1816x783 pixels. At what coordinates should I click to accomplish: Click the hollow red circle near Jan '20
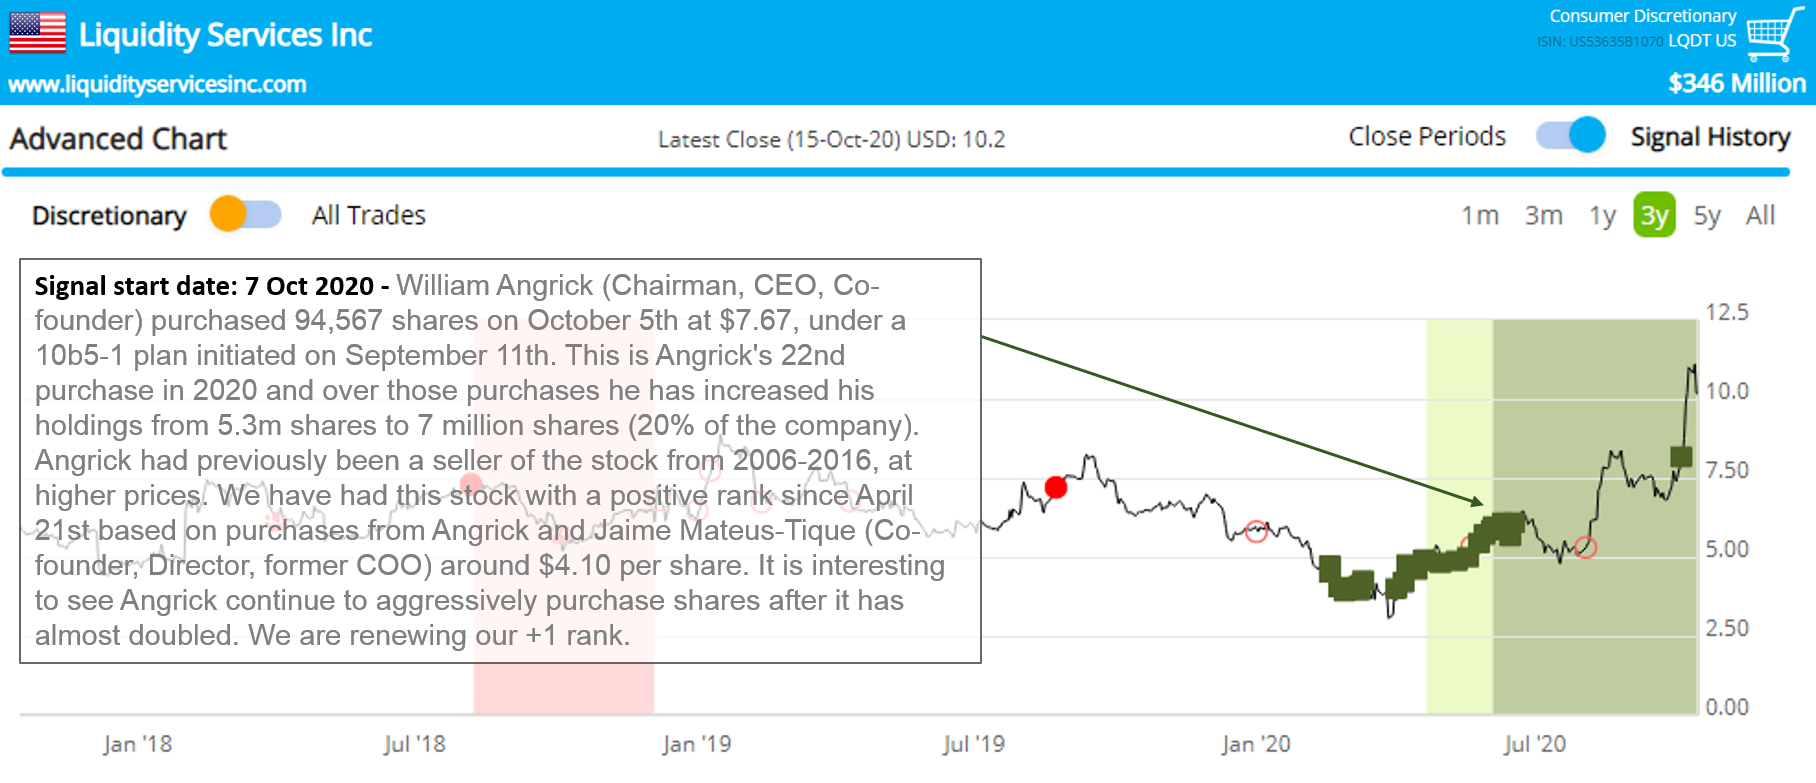click(1257, 531)
